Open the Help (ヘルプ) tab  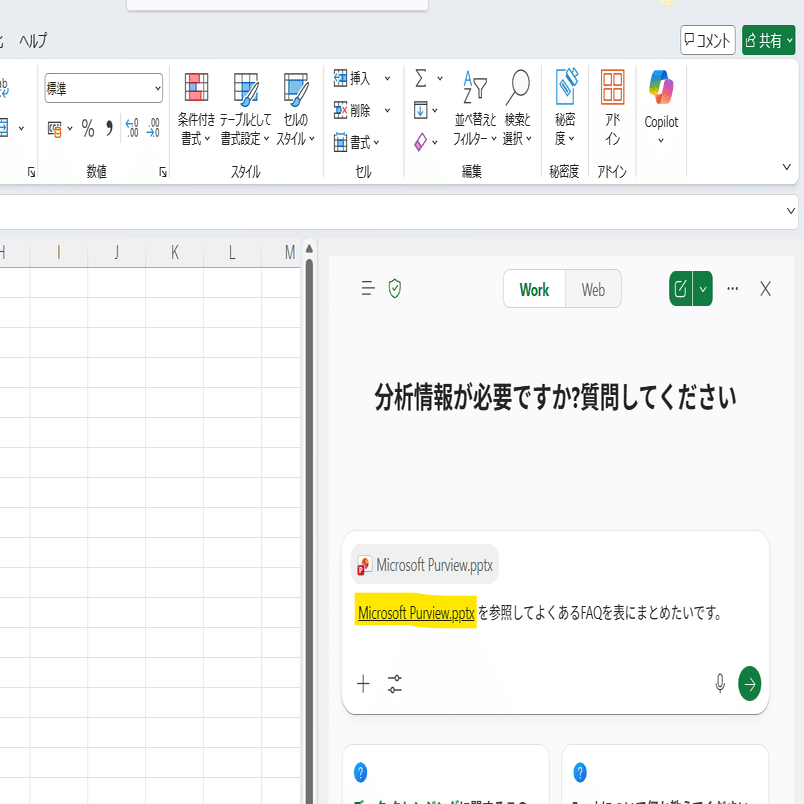pyautogui.click(x=33, y=40)
